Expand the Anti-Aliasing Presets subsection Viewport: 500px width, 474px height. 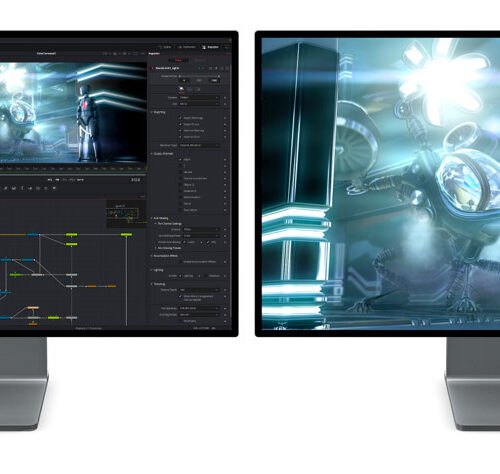[168, 248]
